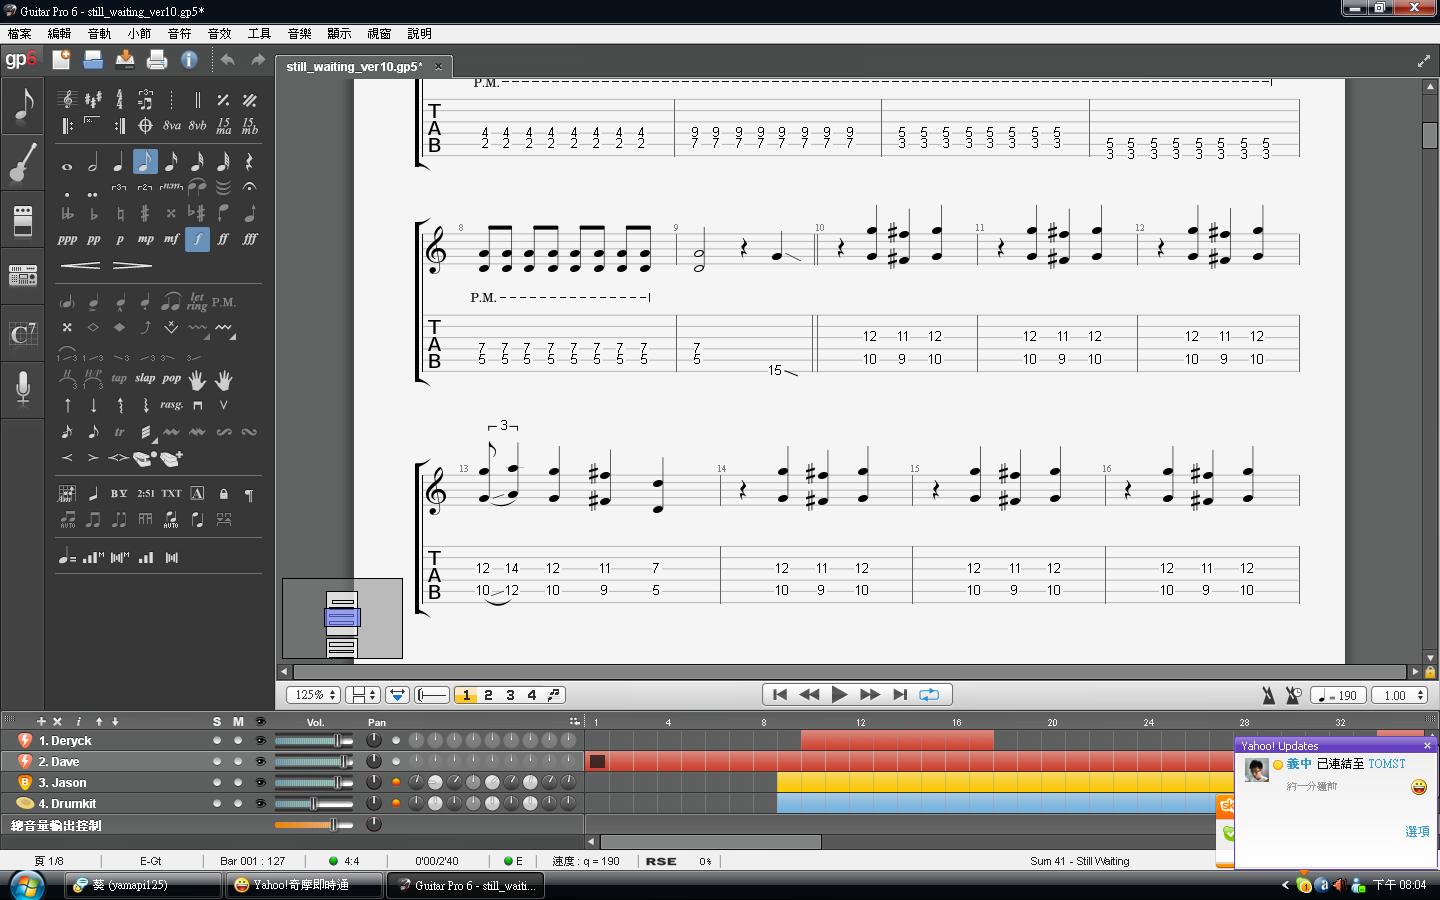The width and height of the screenshot is (1440, 900).
Task: Click the redo arrow icon
Action: [x=258, y=60]
